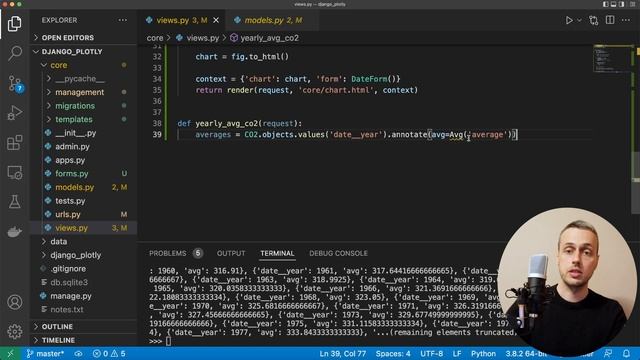The image size is (640, 360).
Task: Open the Testing flask view
Action: point(15,202)
